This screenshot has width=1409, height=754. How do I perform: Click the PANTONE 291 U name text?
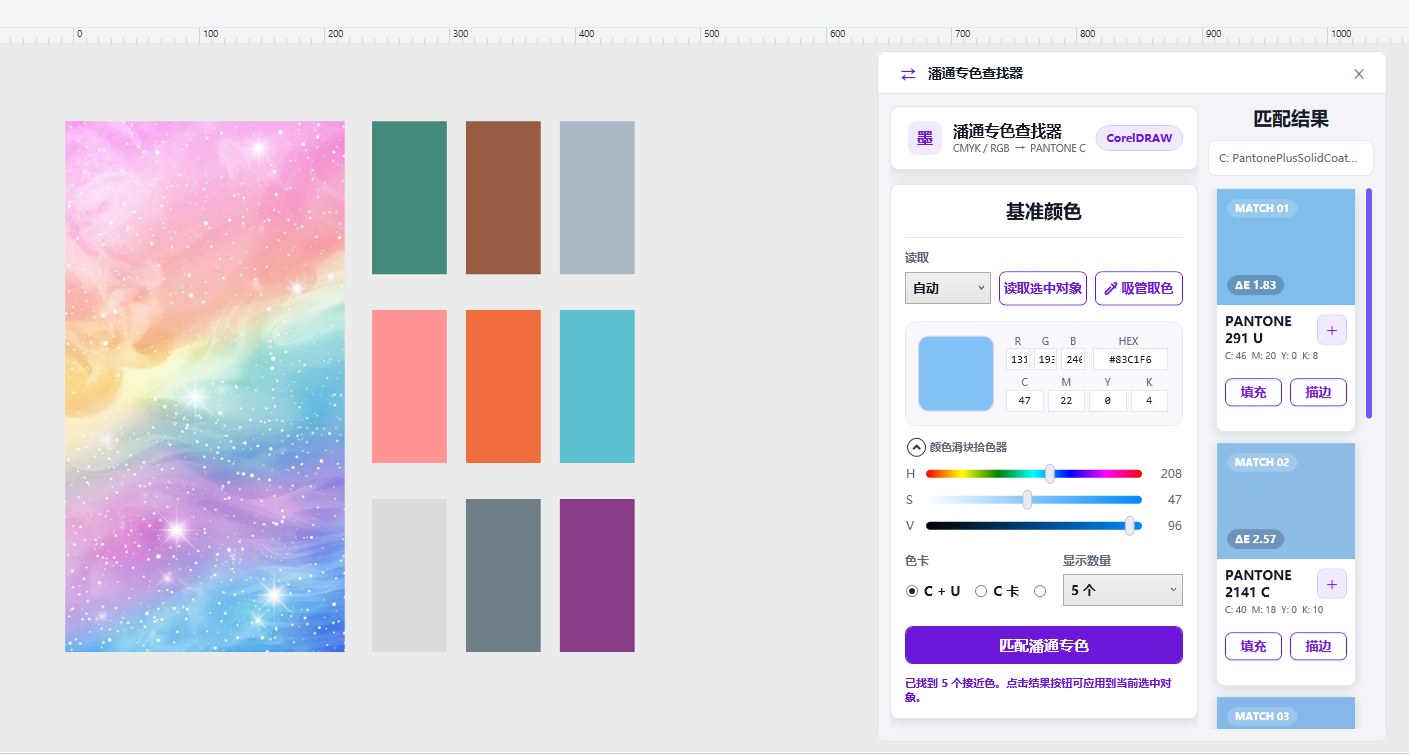[x=1258, y=330]
